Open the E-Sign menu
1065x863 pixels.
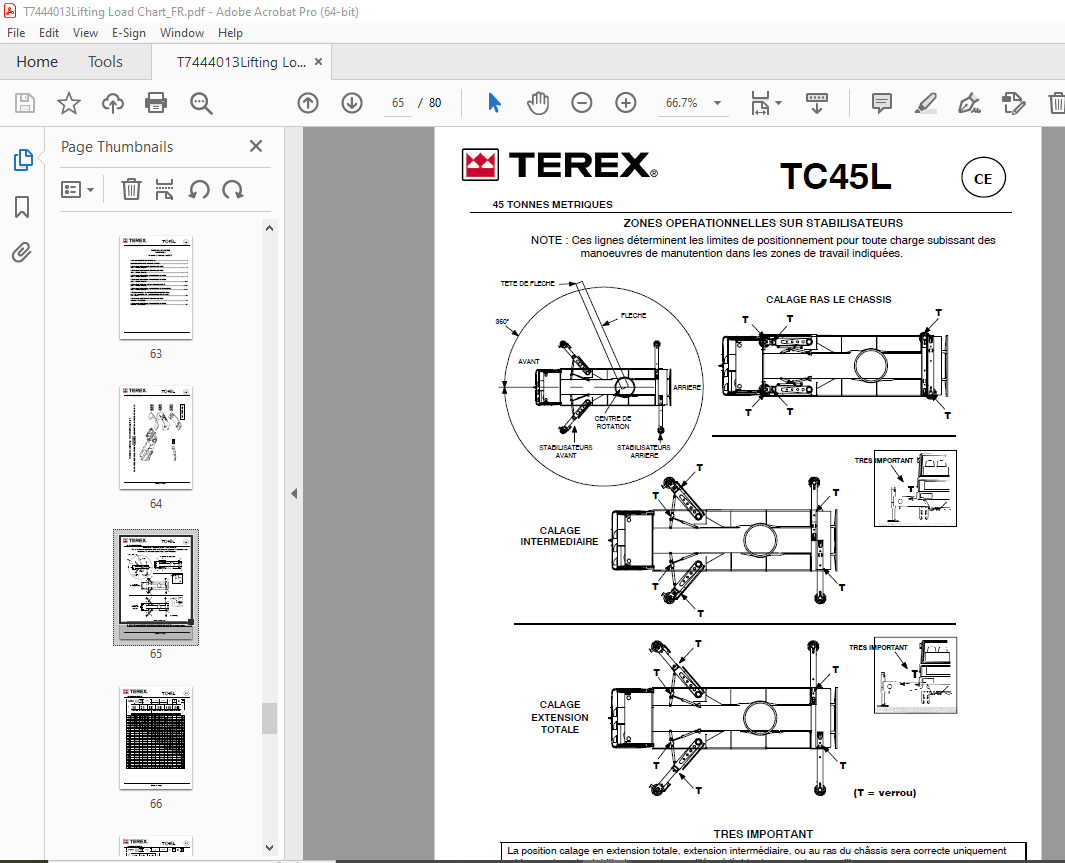[128, 33]
